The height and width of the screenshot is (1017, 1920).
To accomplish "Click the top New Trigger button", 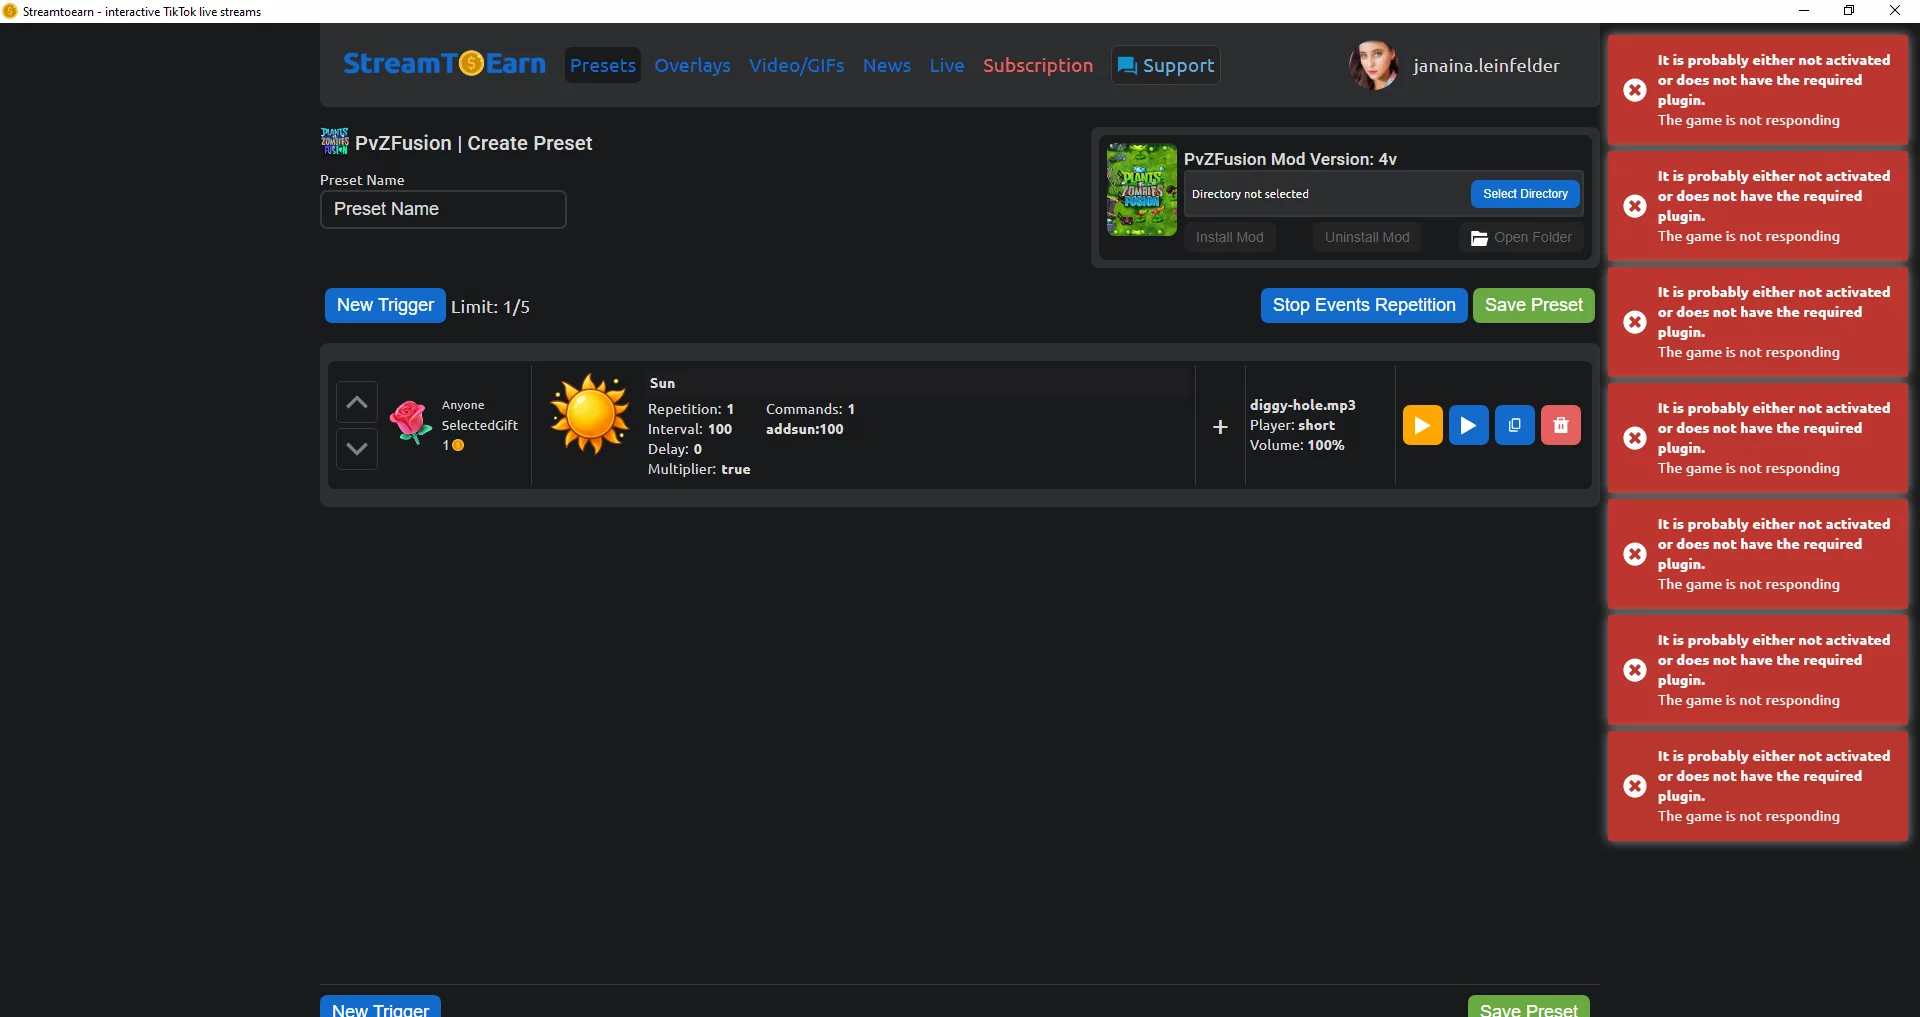I will click(x=385, y=305).
